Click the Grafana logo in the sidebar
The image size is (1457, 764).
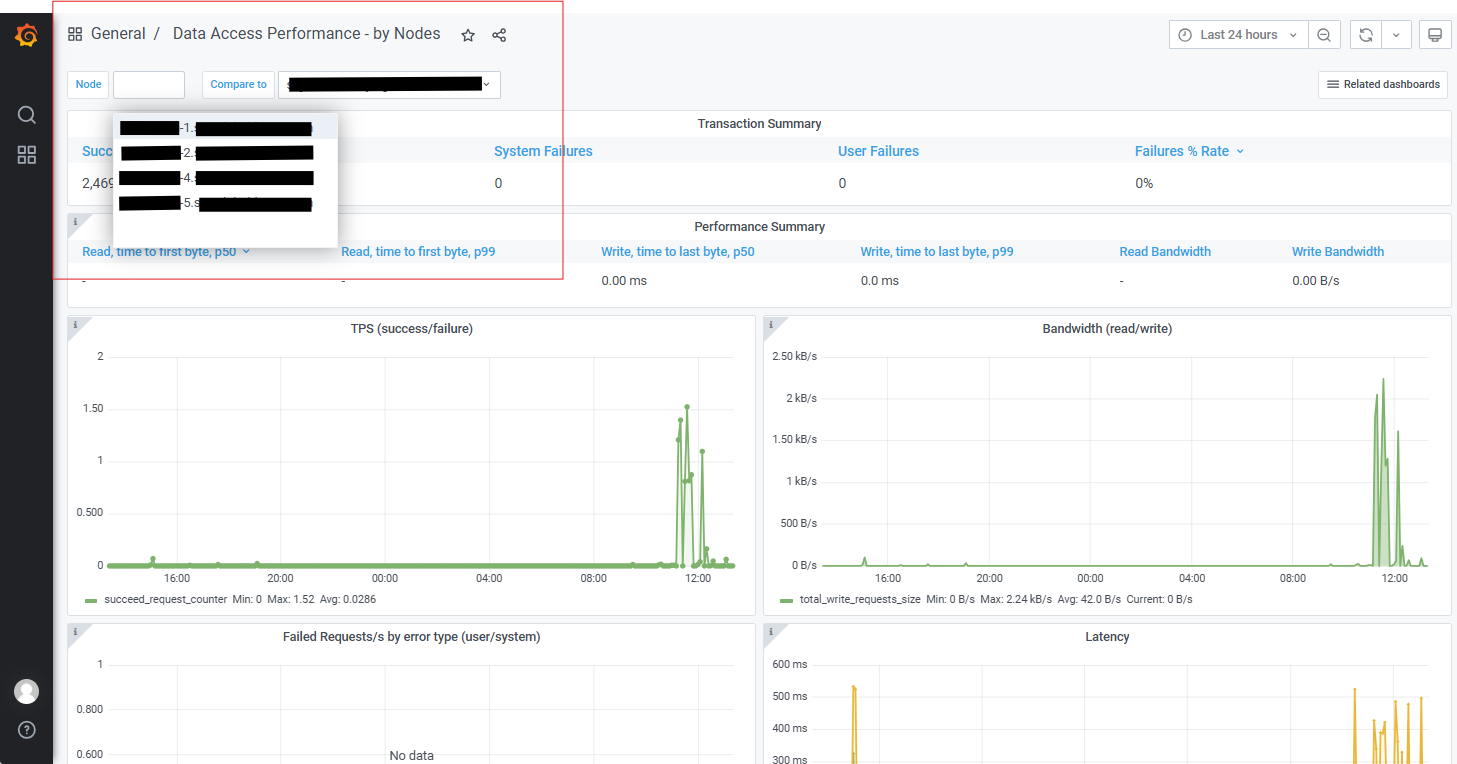(26, 34)
